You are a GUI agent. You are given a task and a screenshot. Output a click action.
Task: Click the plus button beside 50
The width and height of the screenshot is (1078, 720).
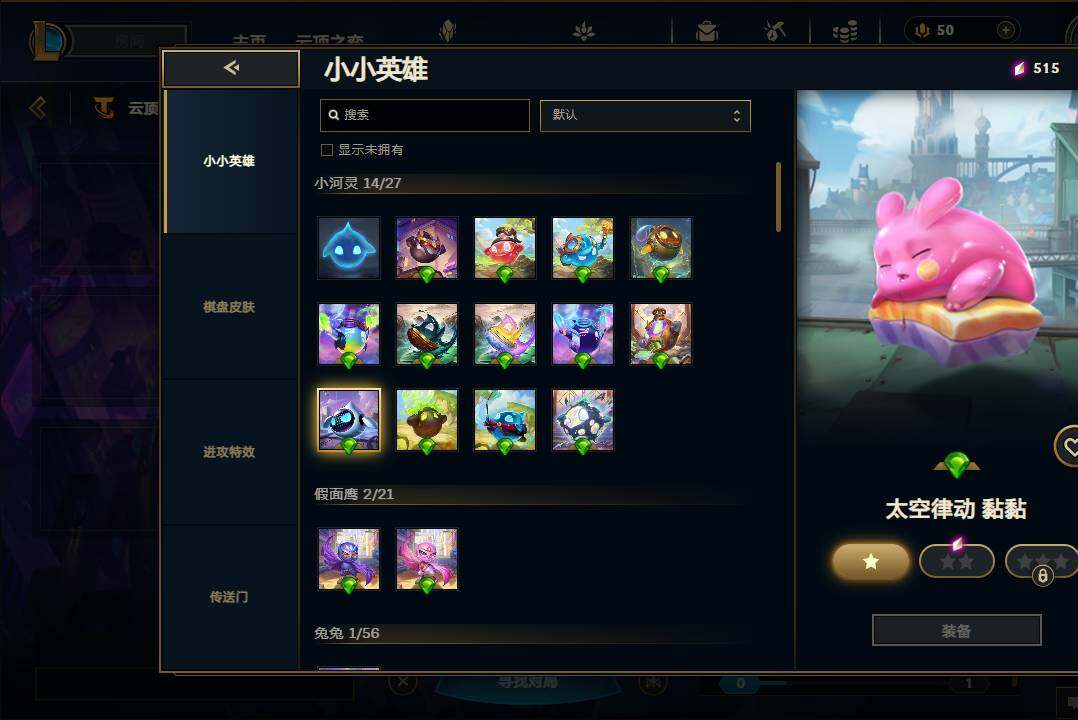pyautogui.click(x=1005, y=30)
